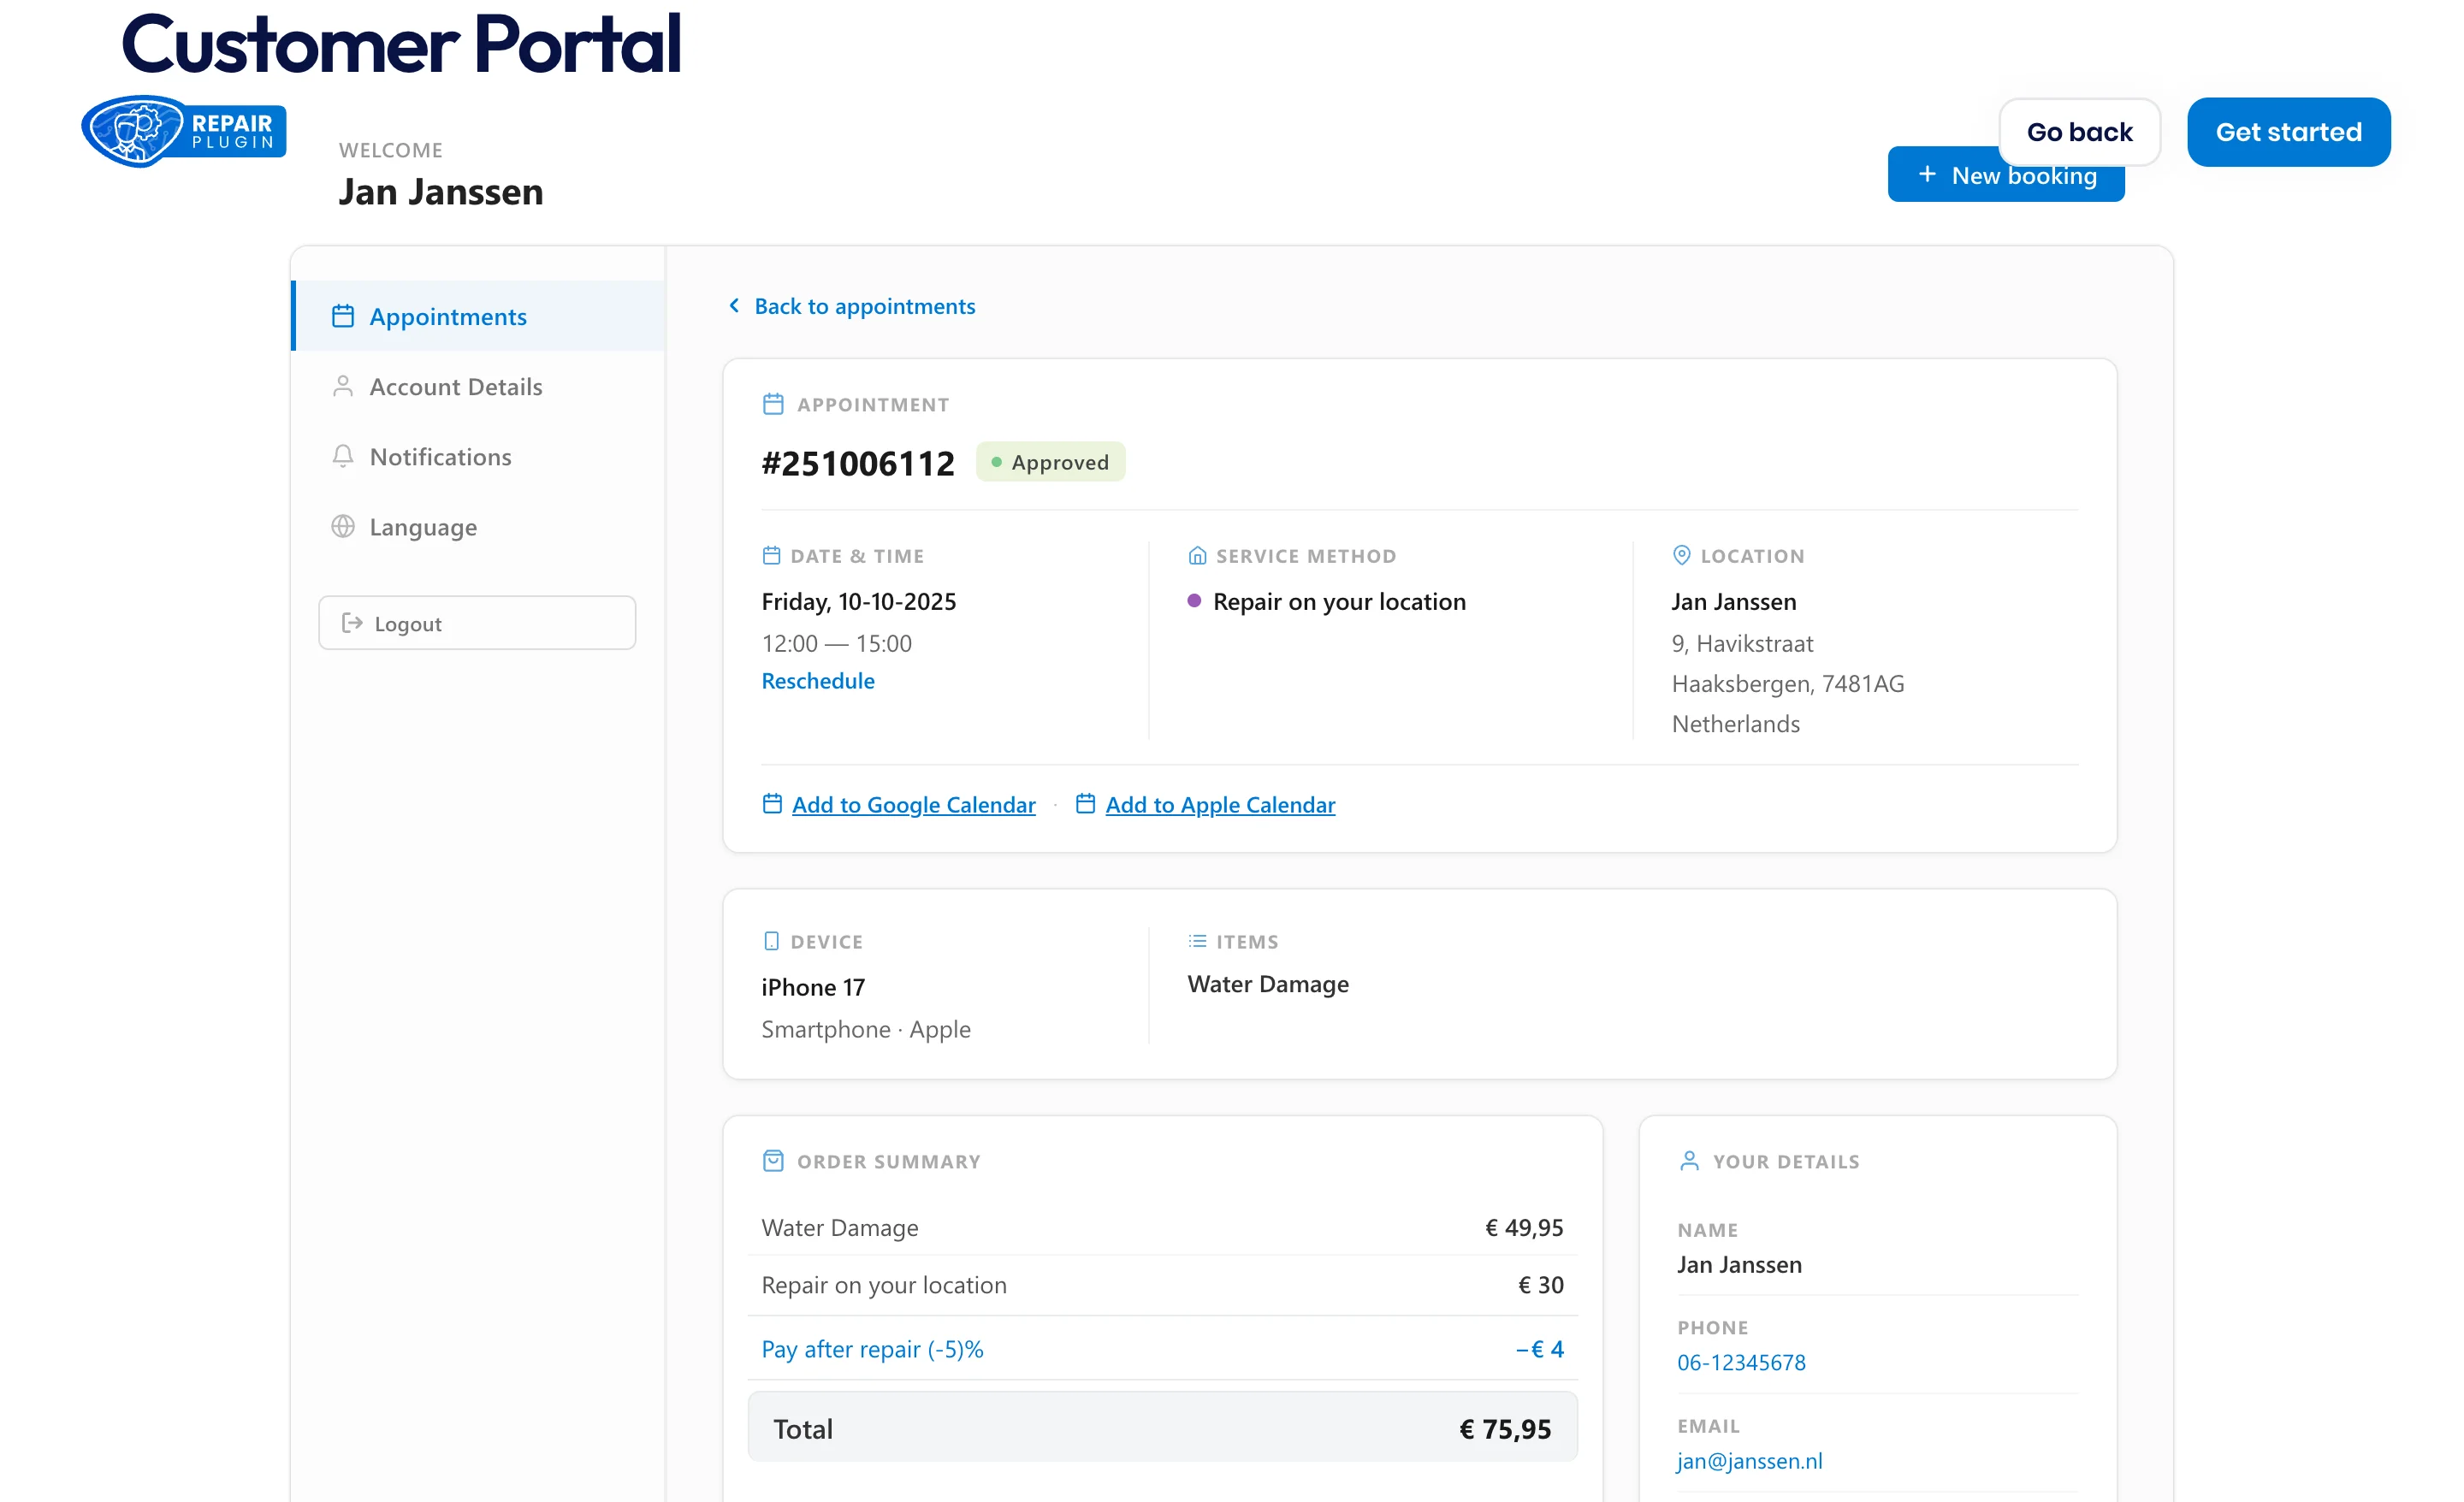
Task: Click Add to Google Calendar
Action: [x=913, y=805]
